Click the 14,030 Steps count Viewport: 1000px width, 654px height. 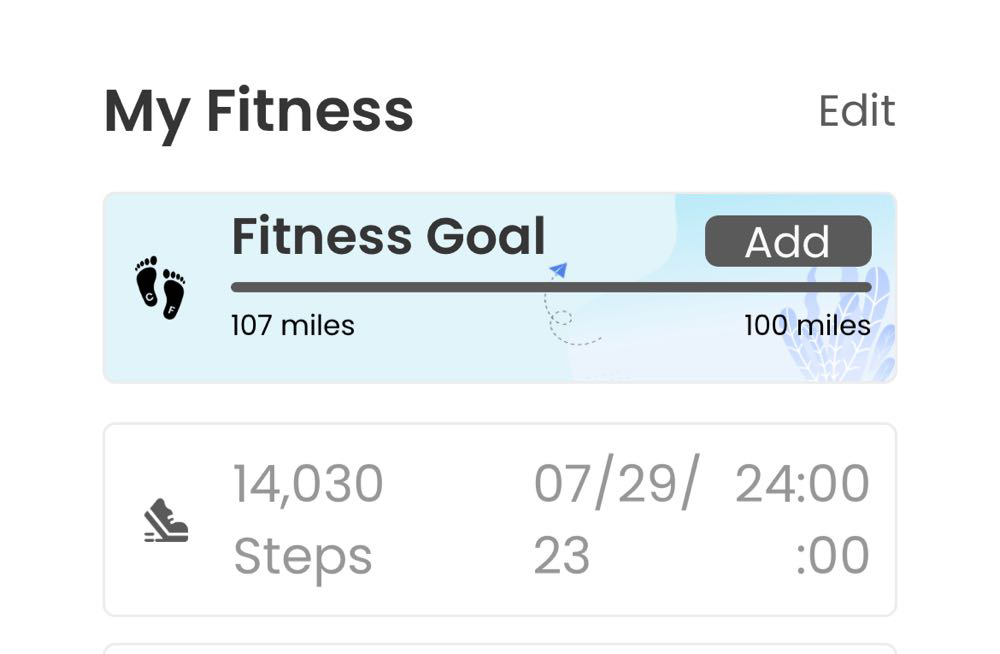[x=309, y=519]
